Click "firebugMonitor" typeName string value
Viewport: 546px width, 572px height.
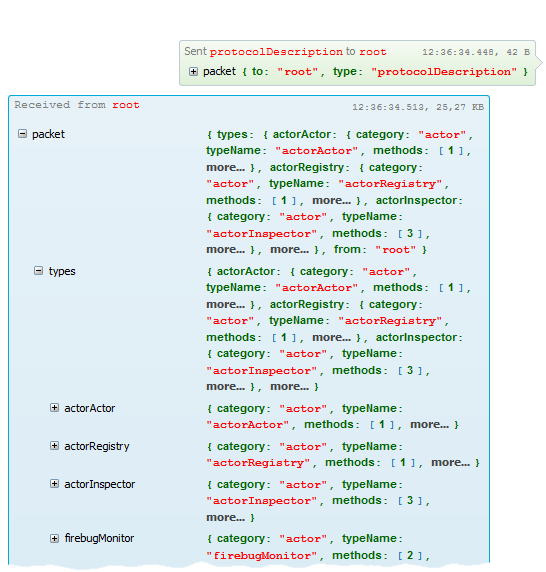click(261, 556)
